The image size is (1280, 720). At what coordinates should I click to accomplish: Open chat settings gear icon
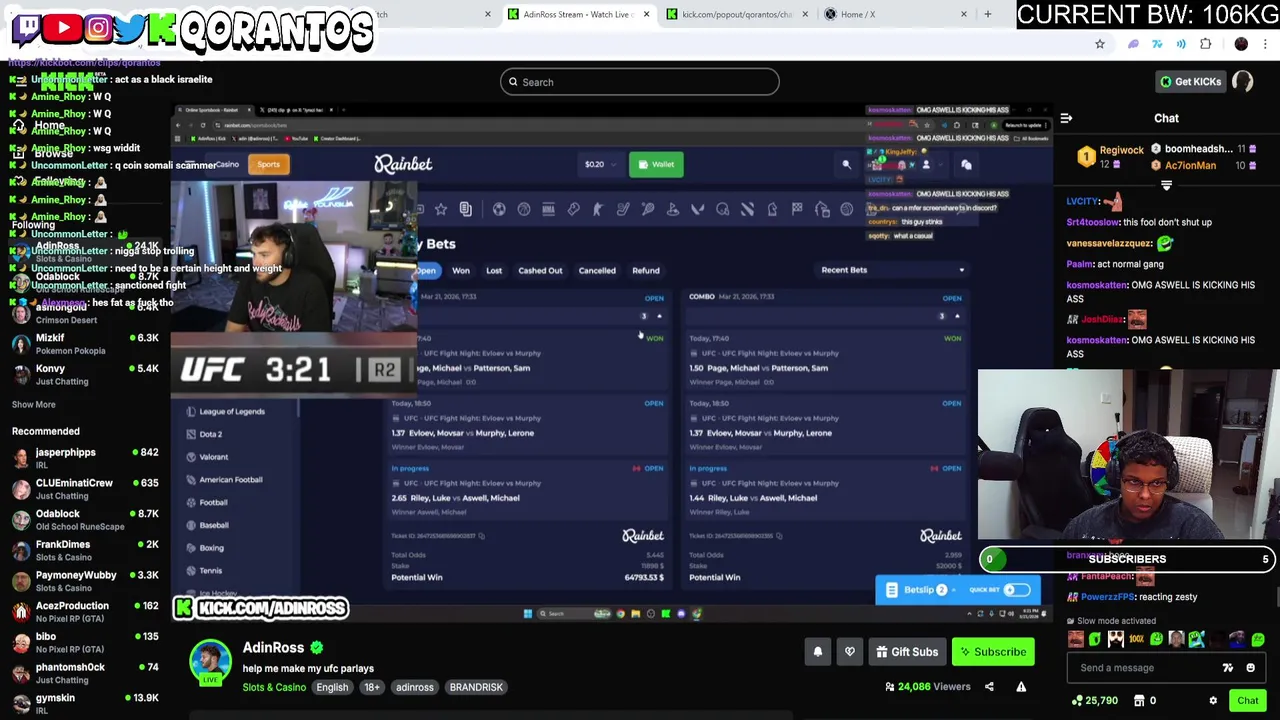1213,701
